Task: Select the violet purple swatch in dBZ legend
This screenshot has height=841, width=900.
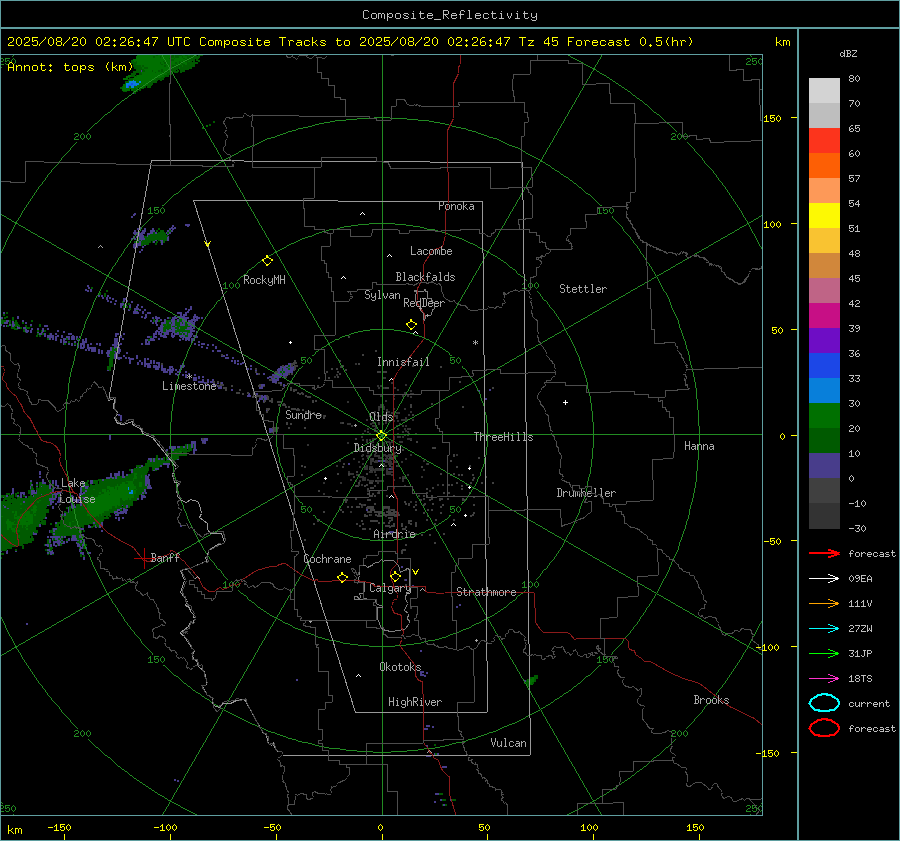Action: point(824,340)
